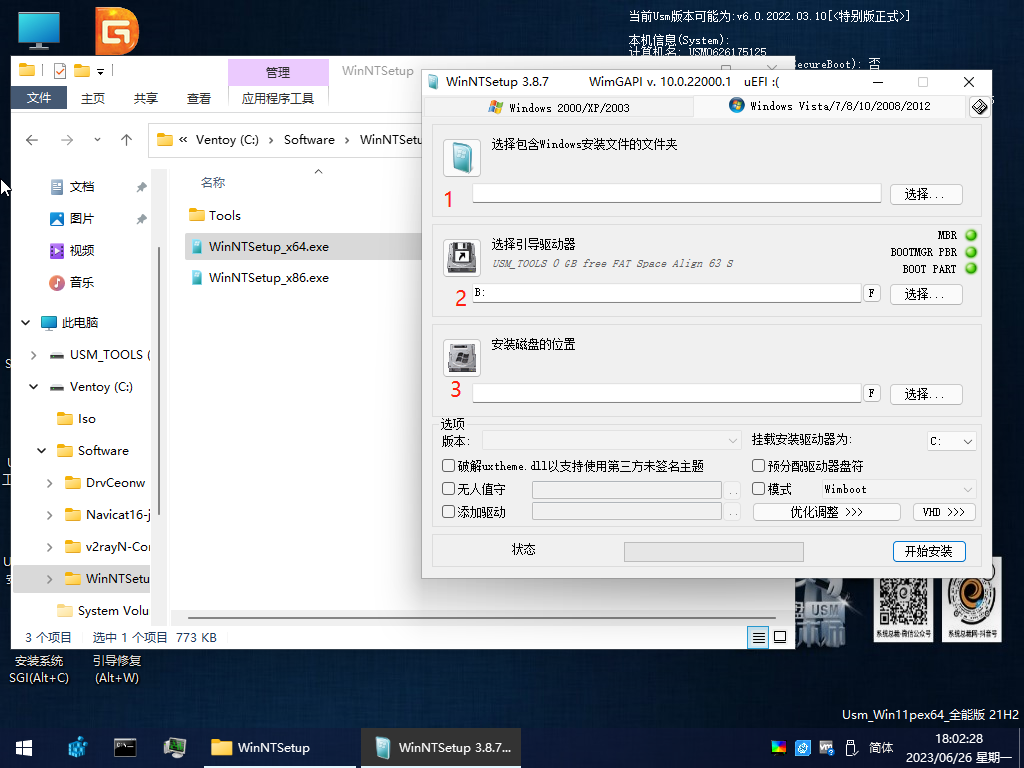Open the 查看 ribbon tab
Viewport: 1024px width, 768px height.
click(199, 98)
